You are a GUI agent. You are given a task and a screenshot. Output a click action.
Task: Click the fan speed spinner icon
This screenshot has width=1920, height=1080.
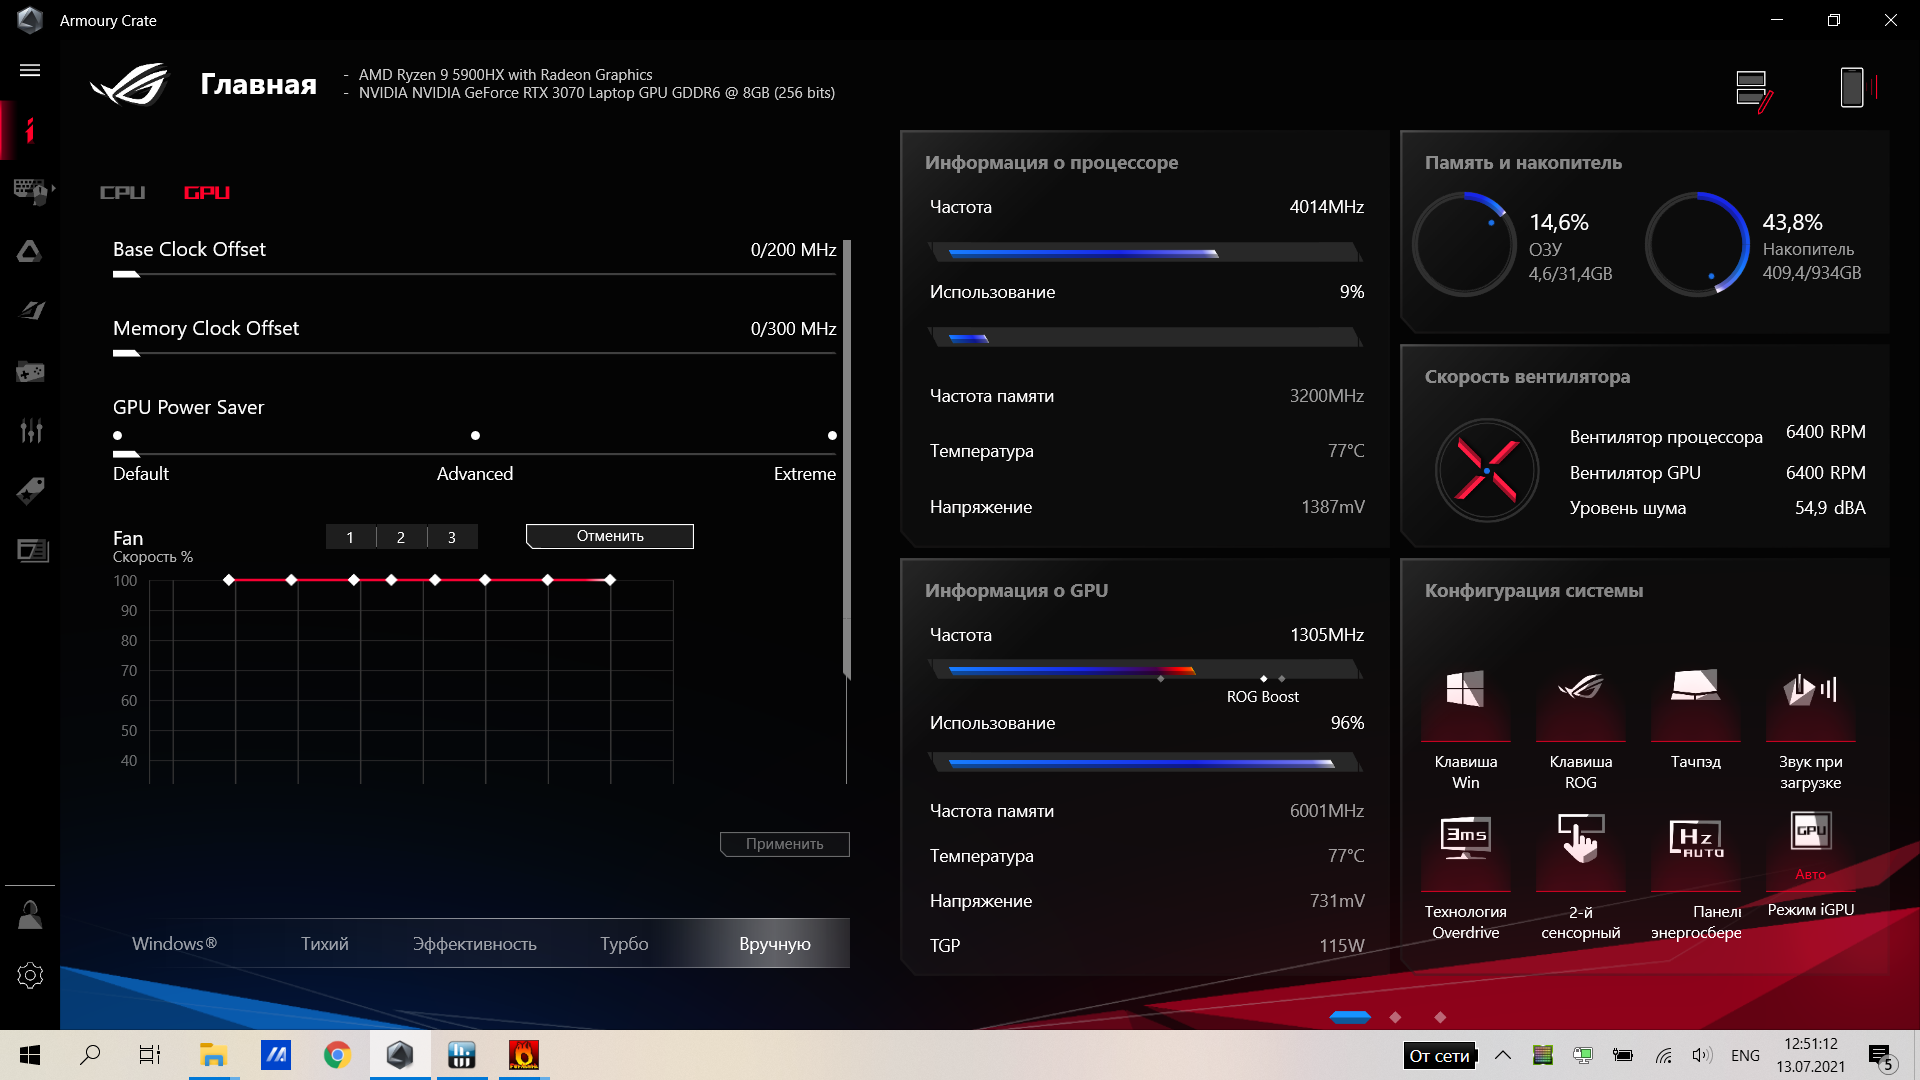(x=1487, y=470)
